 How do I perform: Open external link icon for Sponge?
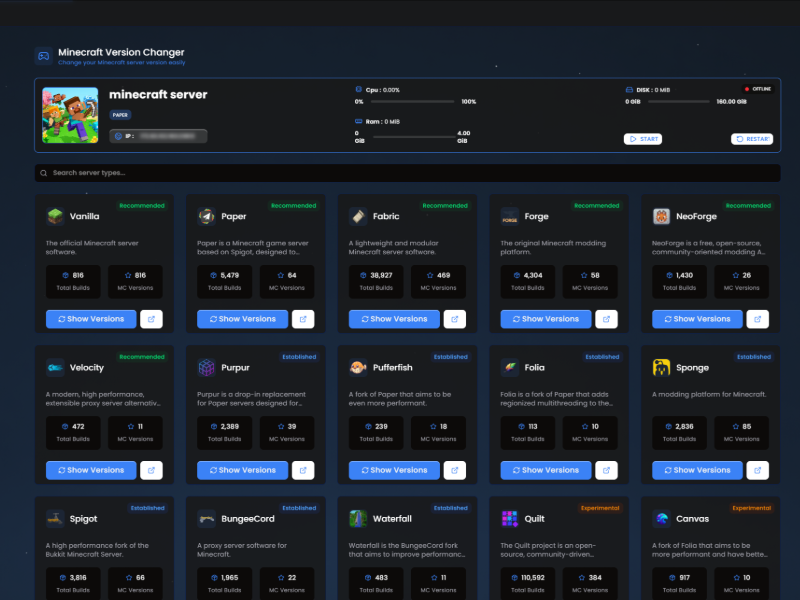coord(758,470)
